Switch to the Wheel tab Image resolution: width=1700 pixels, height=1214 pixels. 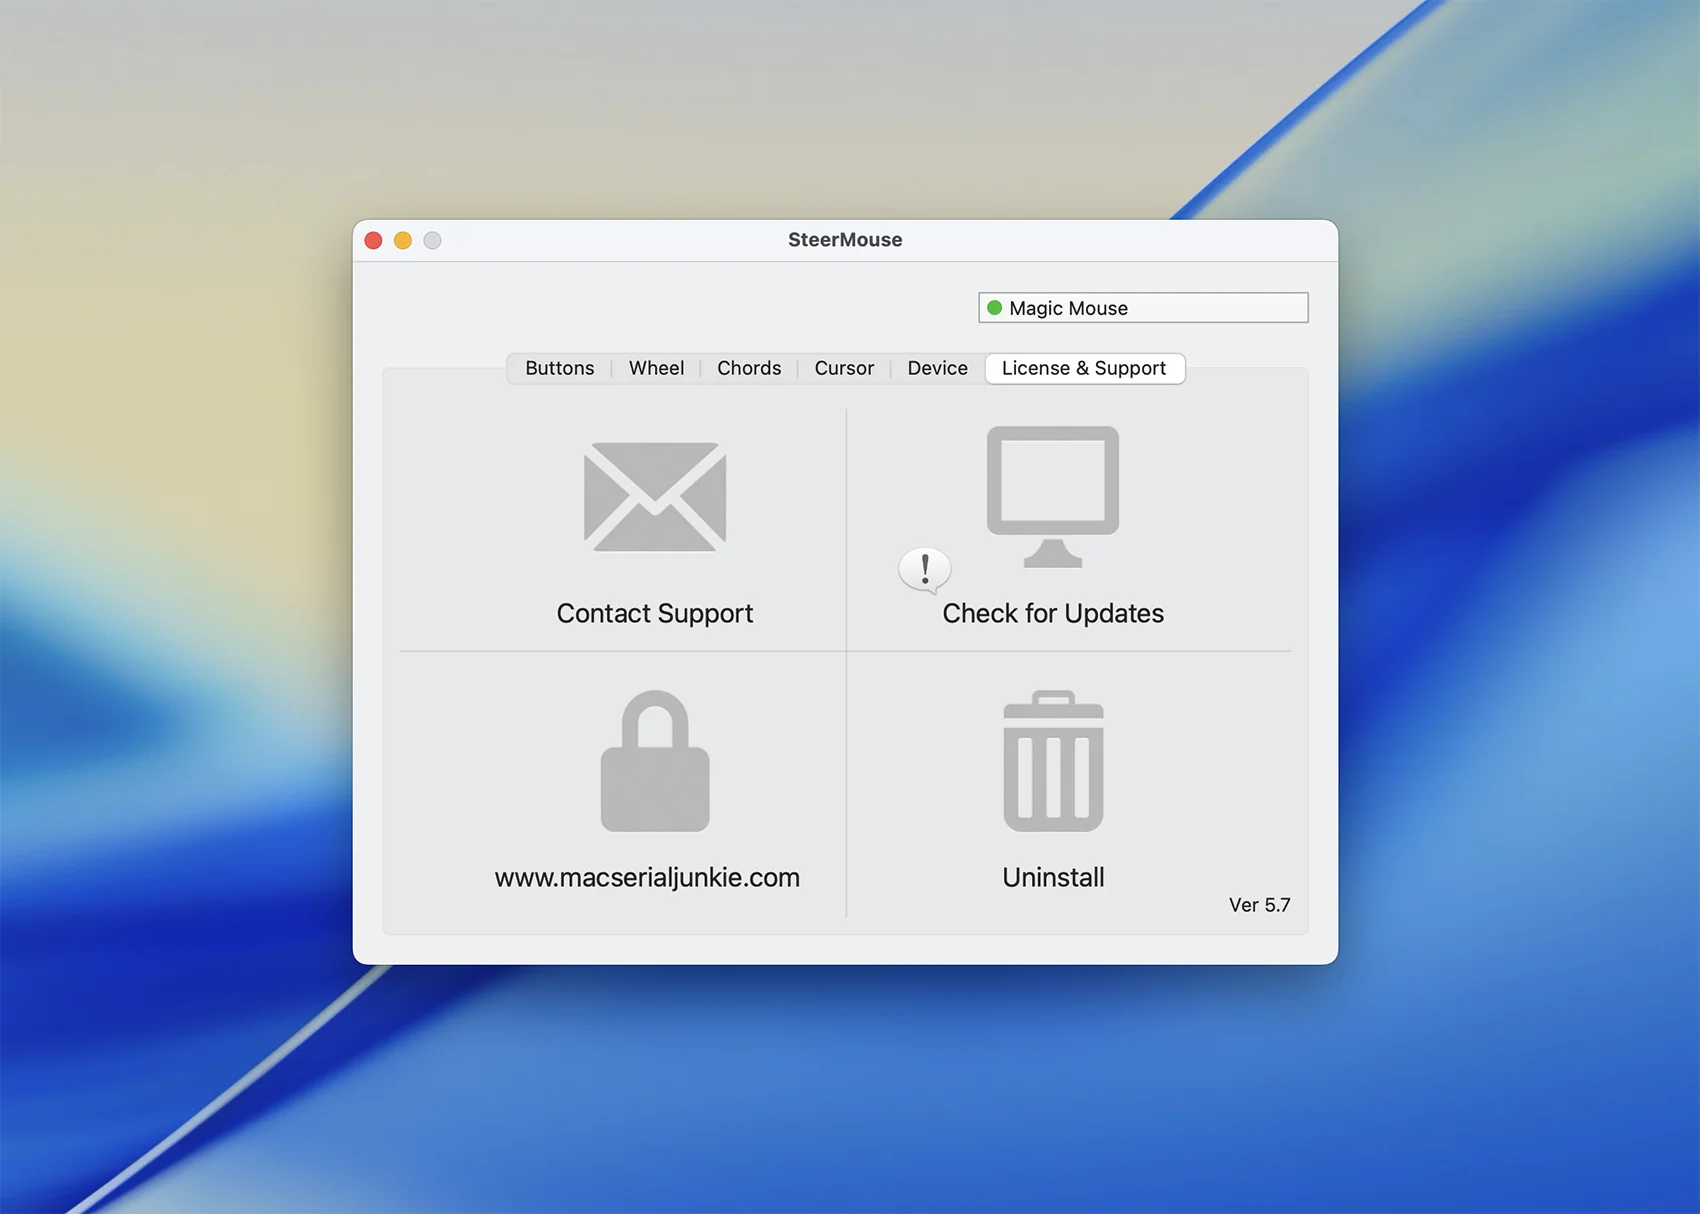[x=656, y=368]
